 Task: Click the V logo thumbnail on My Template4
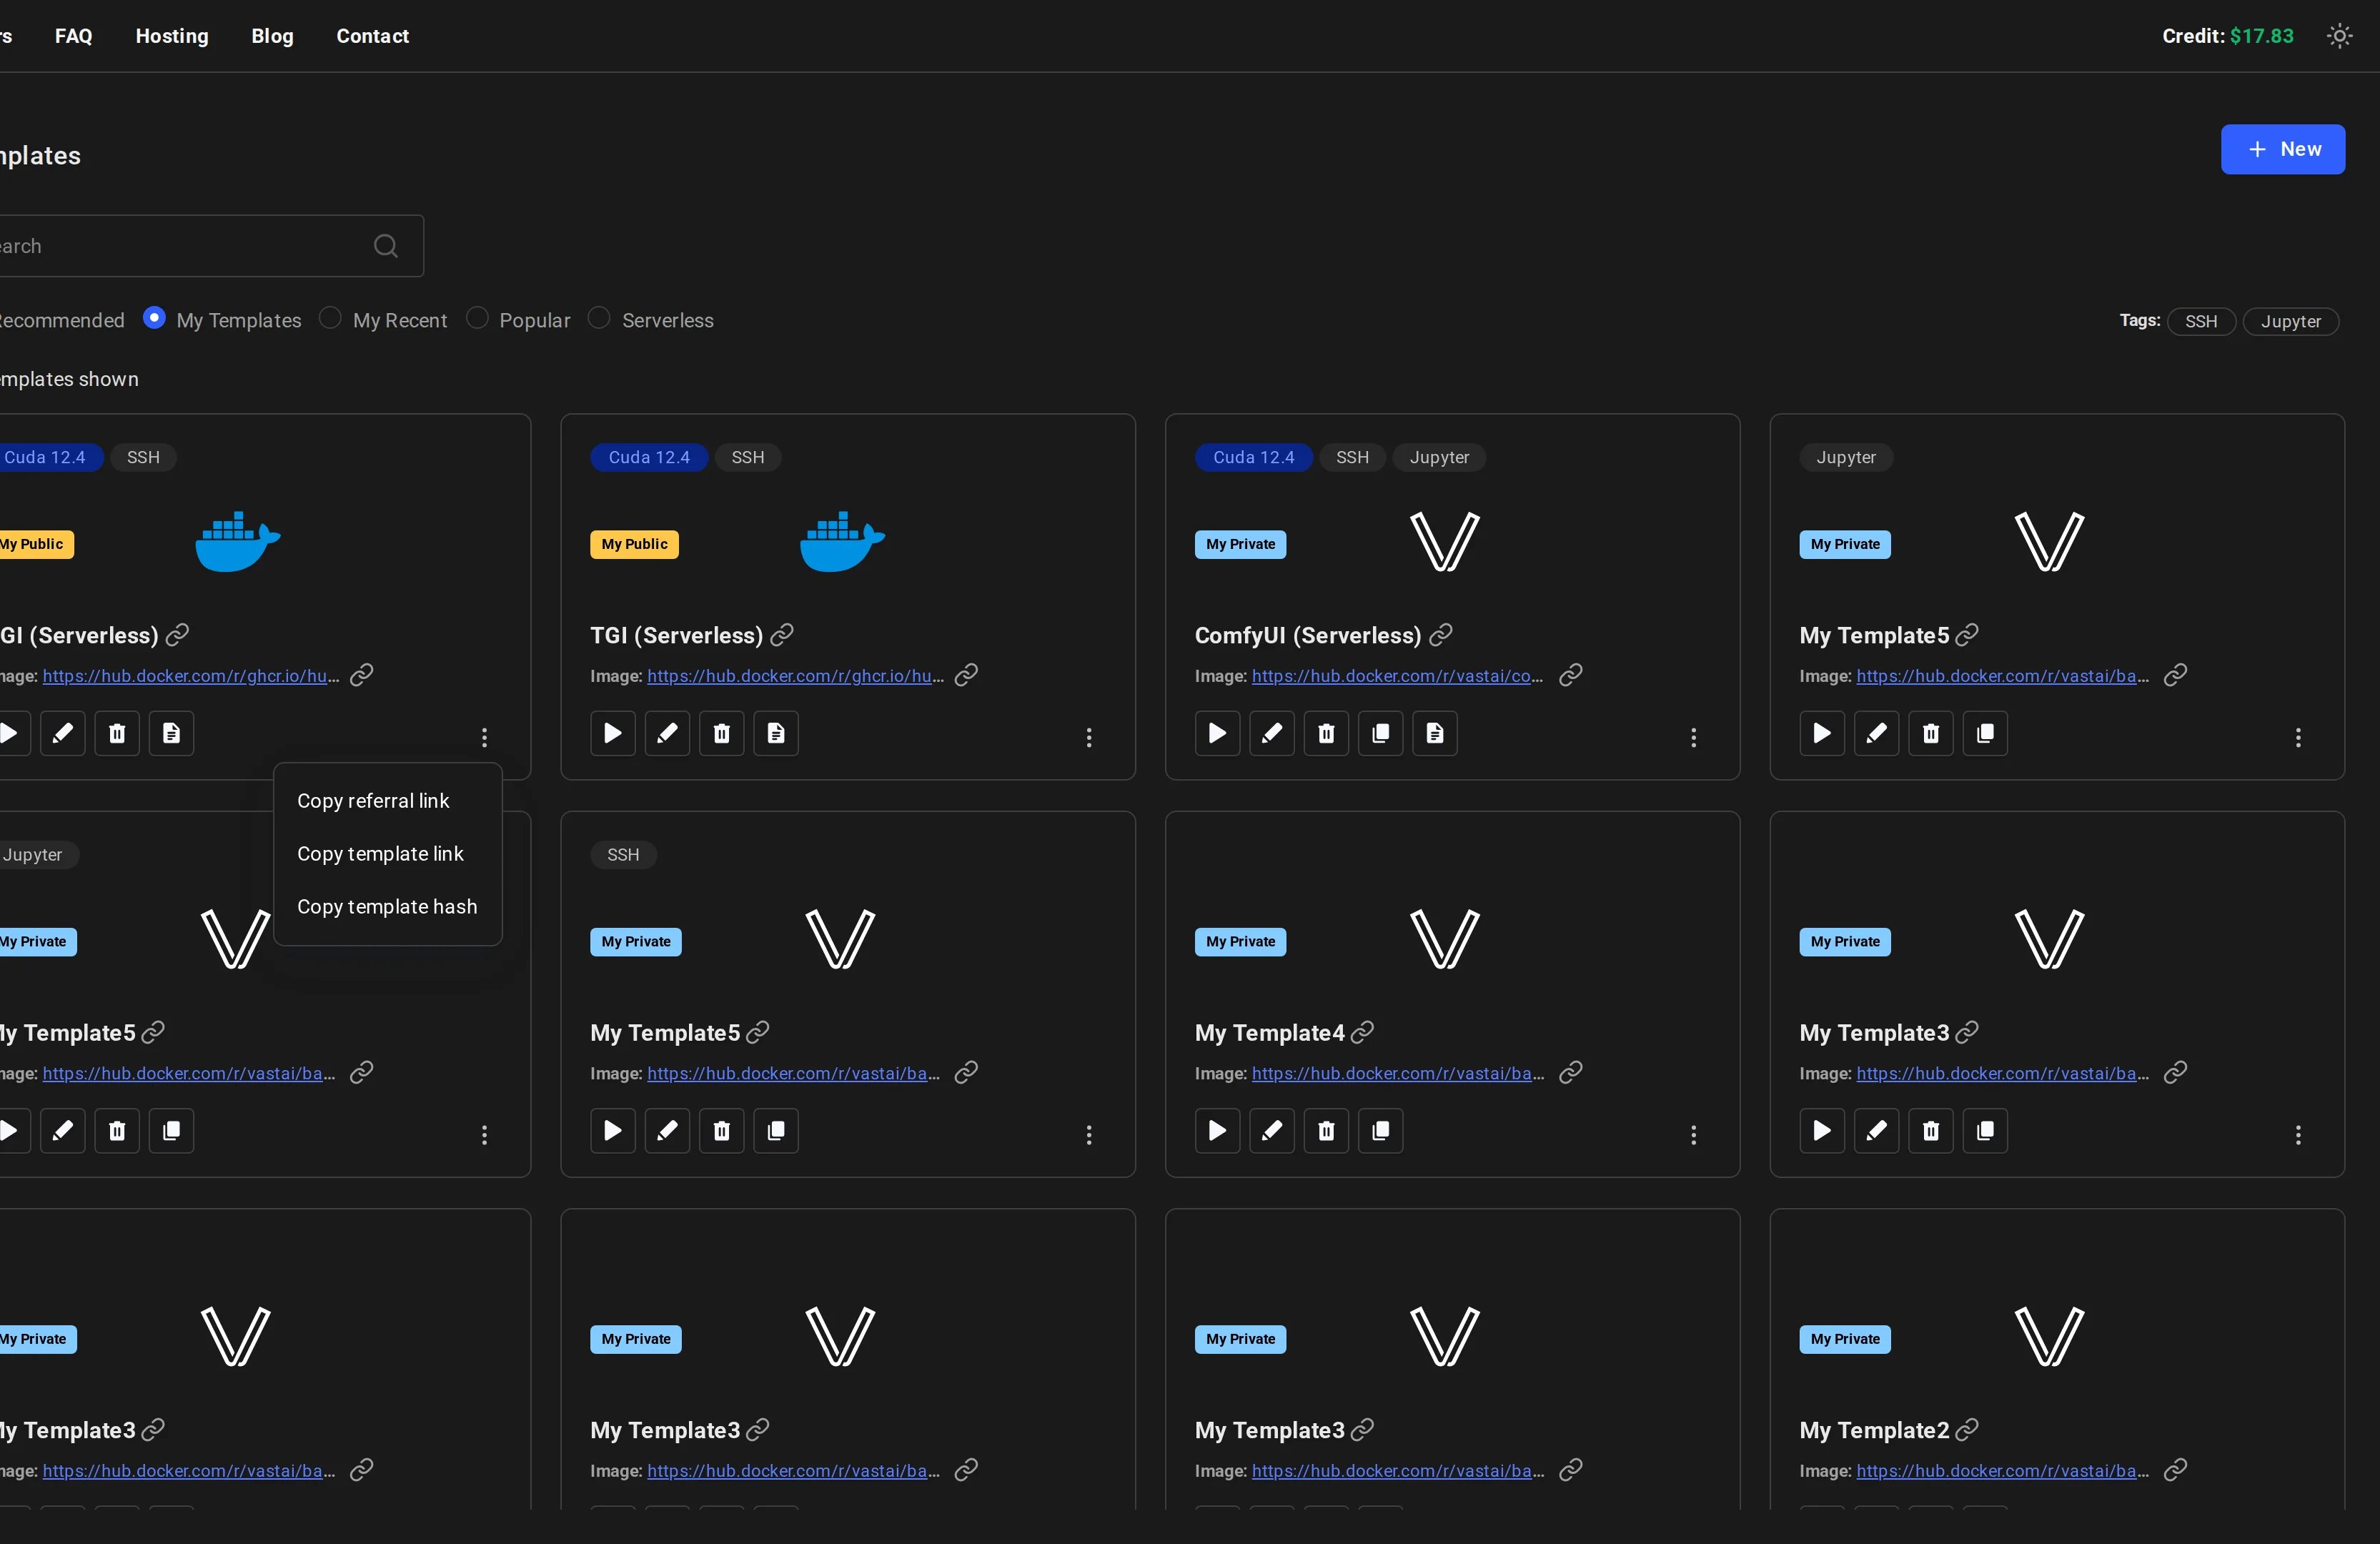(x=1444, y=939)
